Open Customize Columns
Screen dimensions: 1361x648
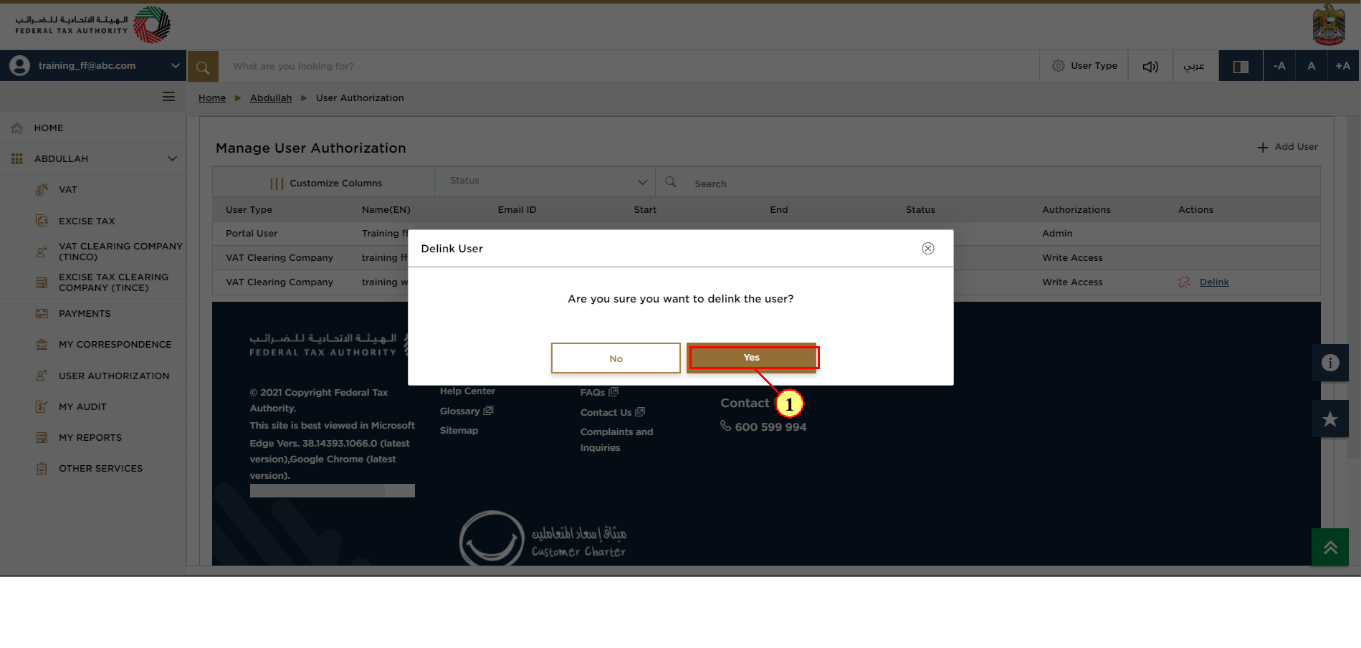326,183
